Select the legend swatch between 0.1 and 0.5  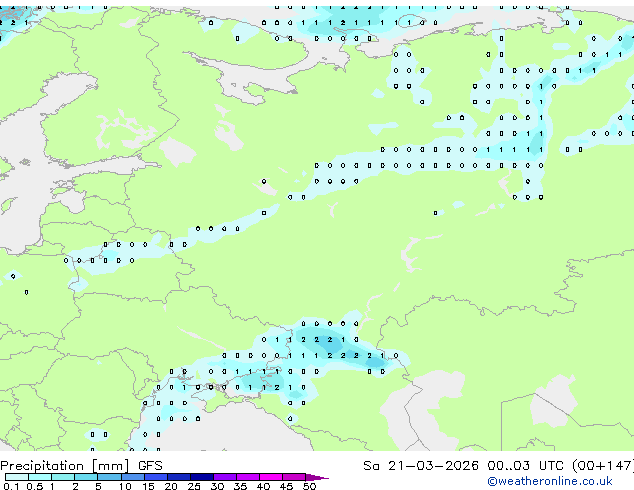pyautogui.click(x=17, y=477)
